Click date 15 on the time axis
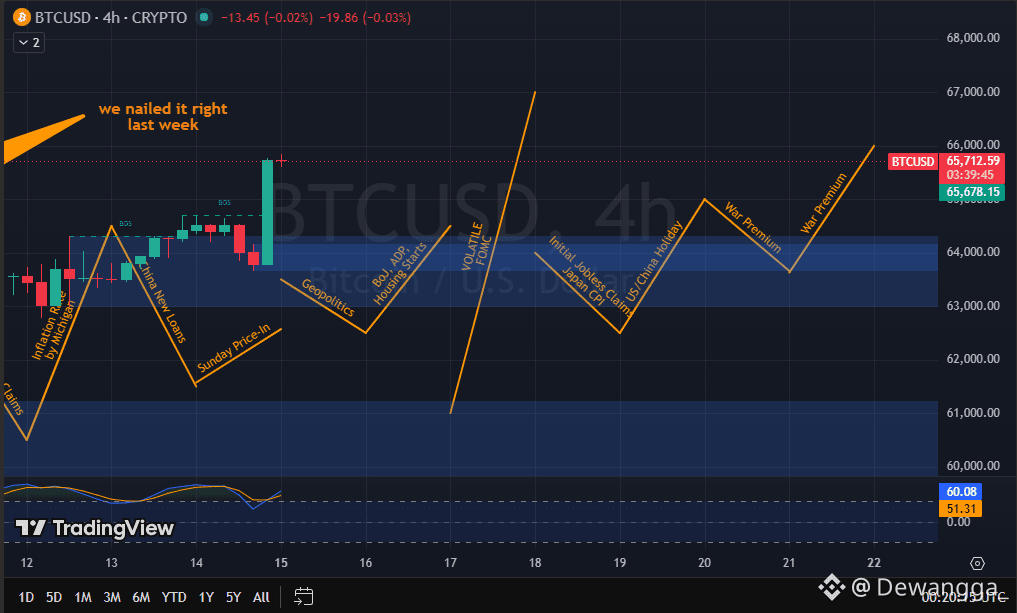This screenshot has width=1017, height=613. point(281,562)
